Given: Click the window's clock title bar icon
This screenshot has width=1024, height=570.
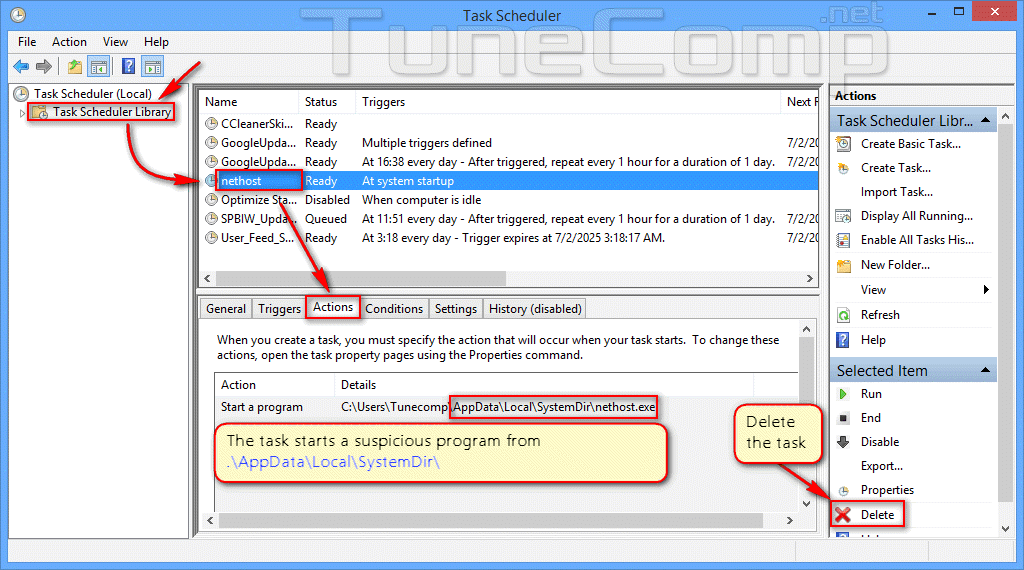Looking at the screenshot, I should click(18, 14).
